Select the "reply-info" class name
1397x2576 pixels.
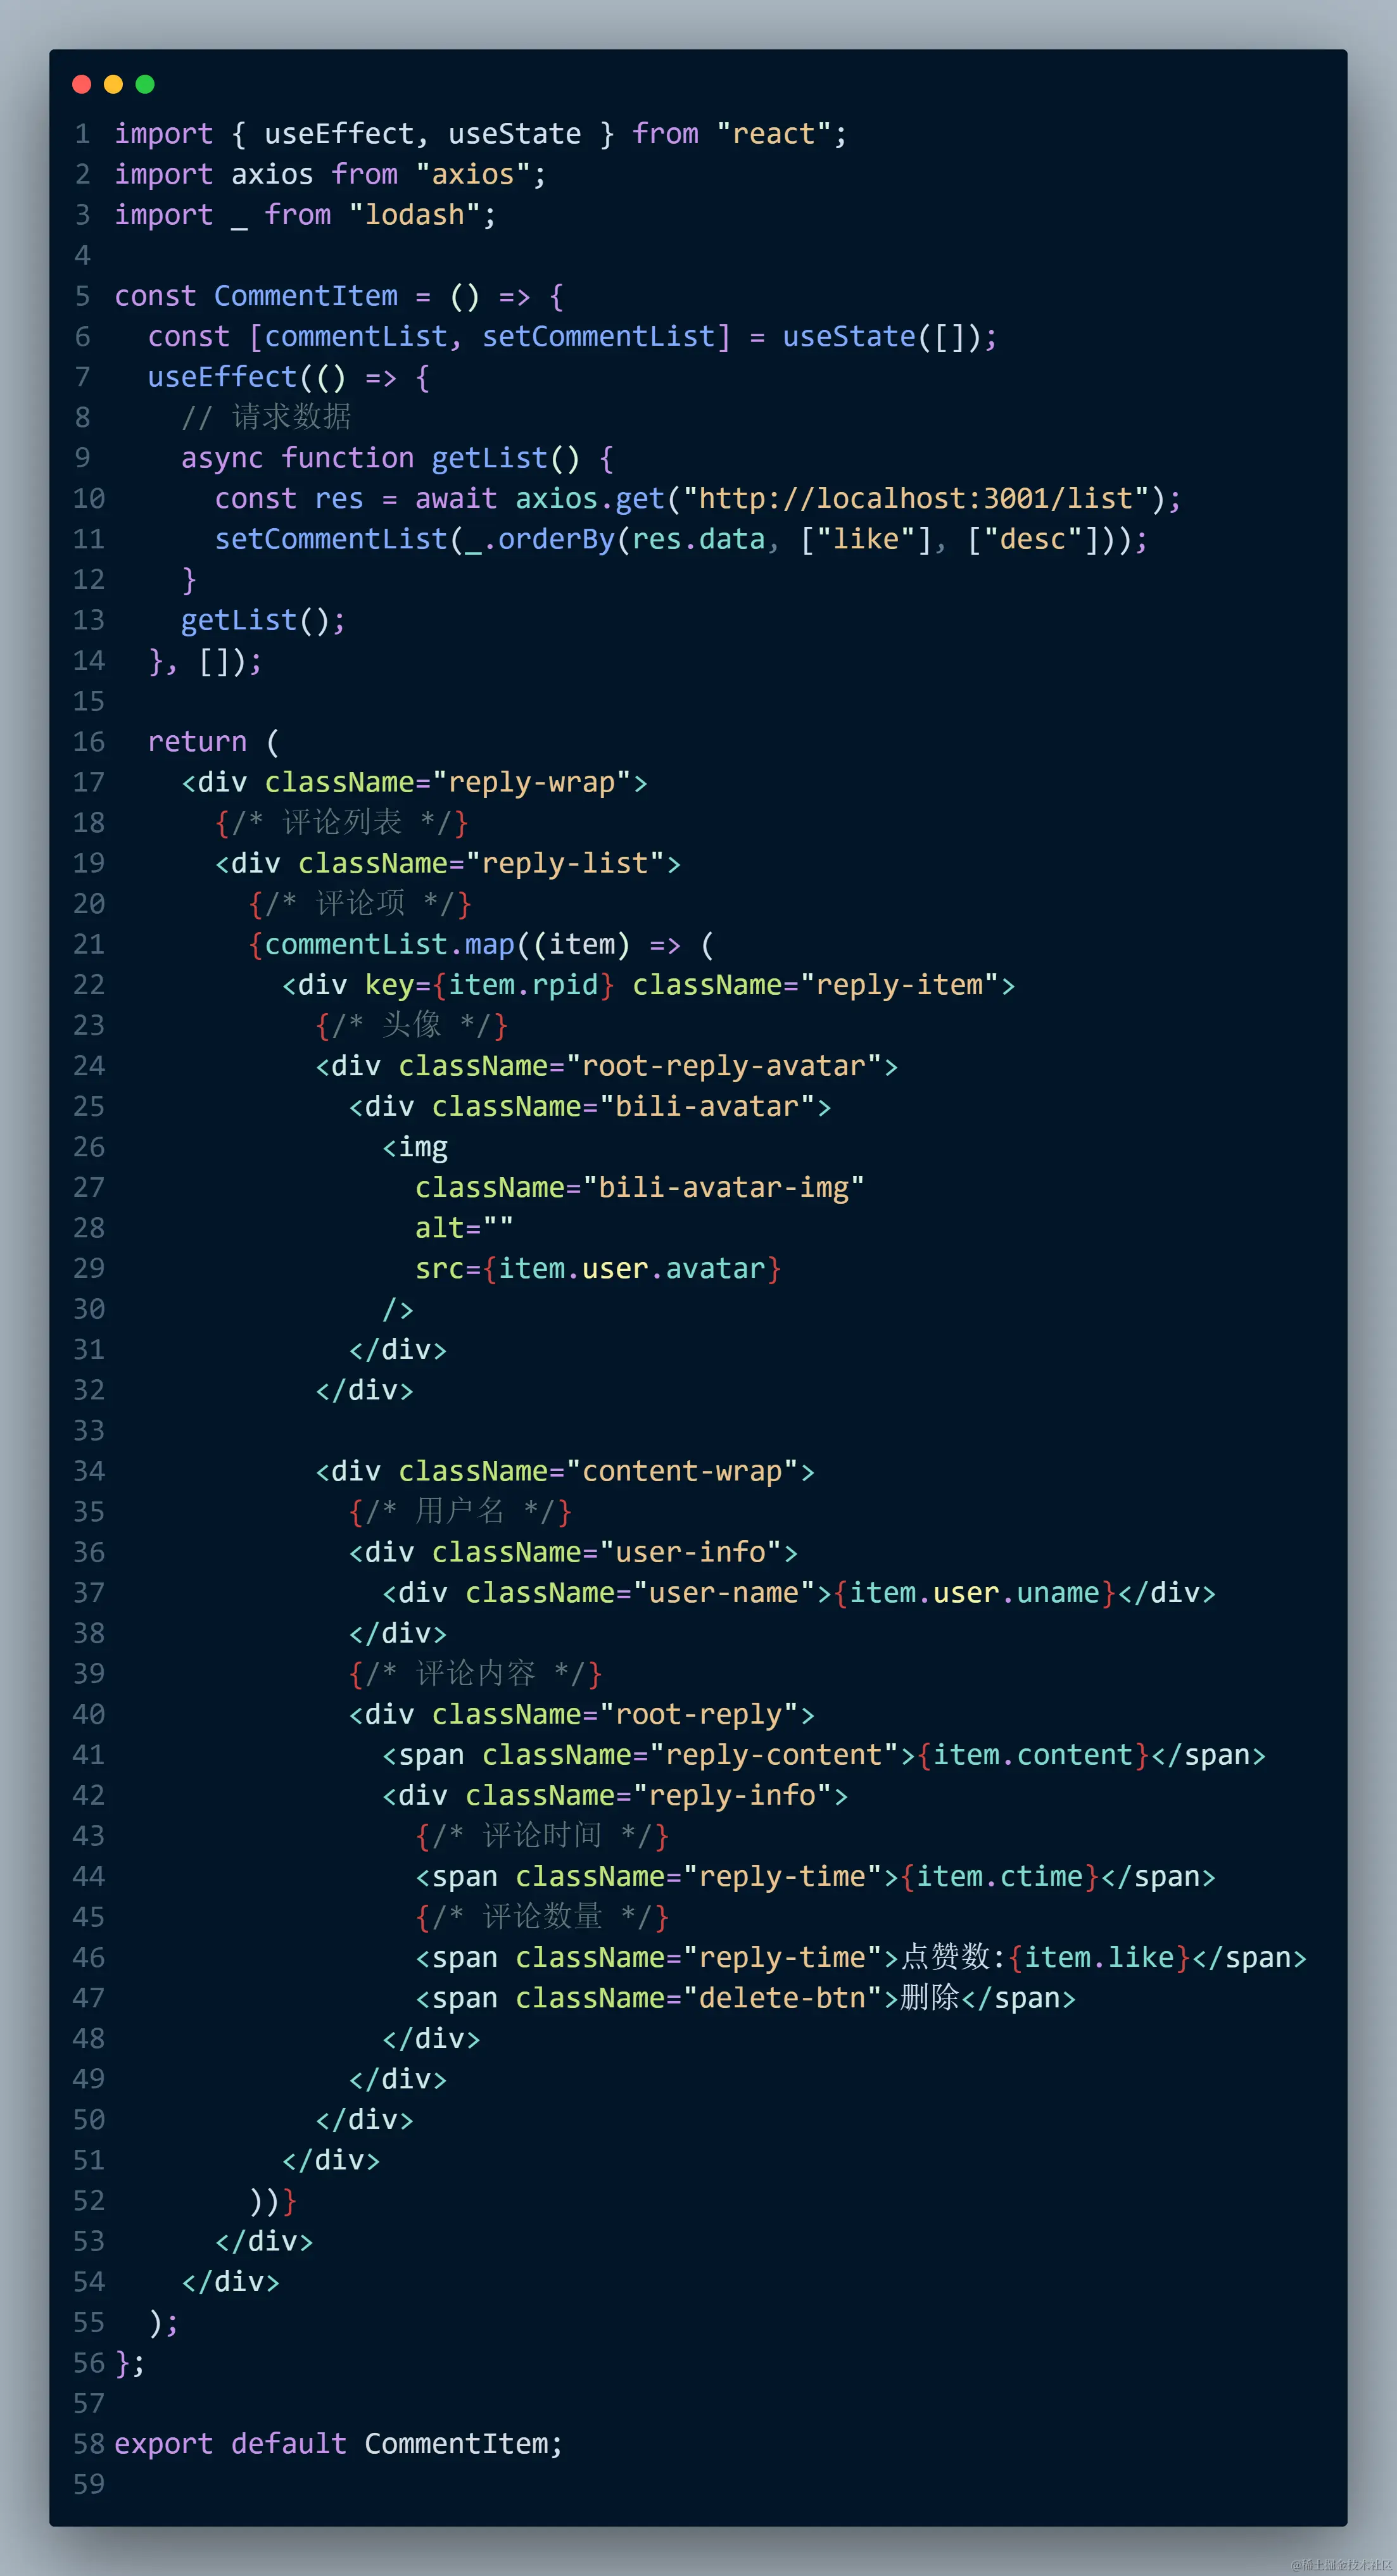click(x=732, y=1795)
